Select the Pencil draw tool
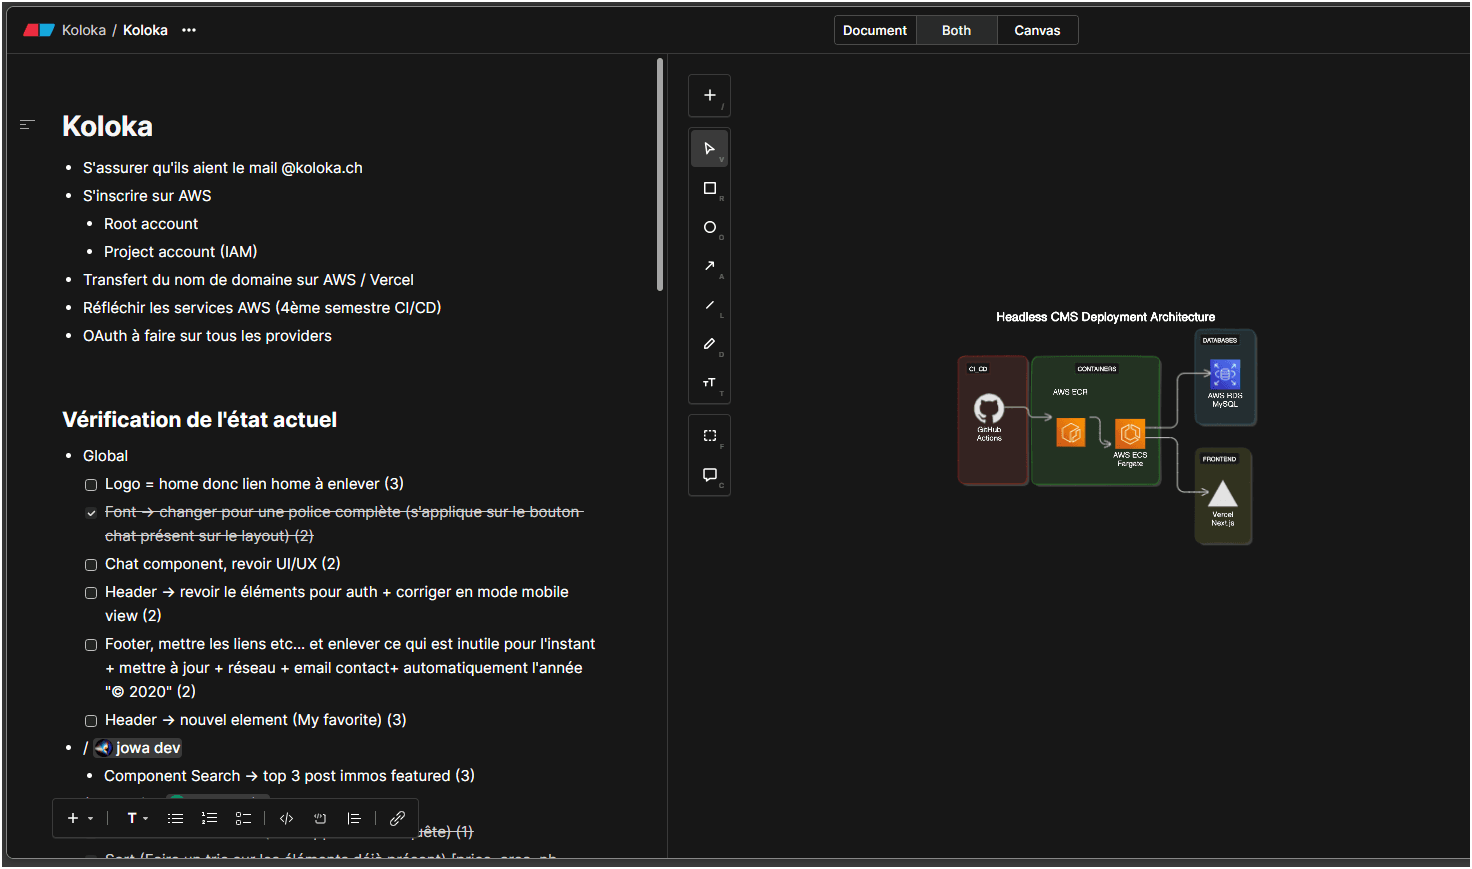 click(709, 344)
